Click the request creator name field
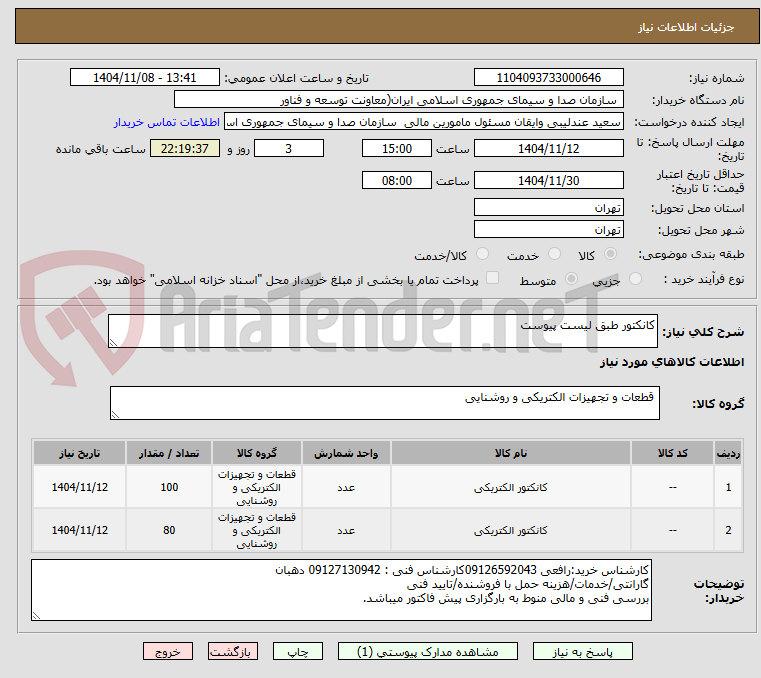This screenshot has height=678, width=761. click(x=424, y=122)
